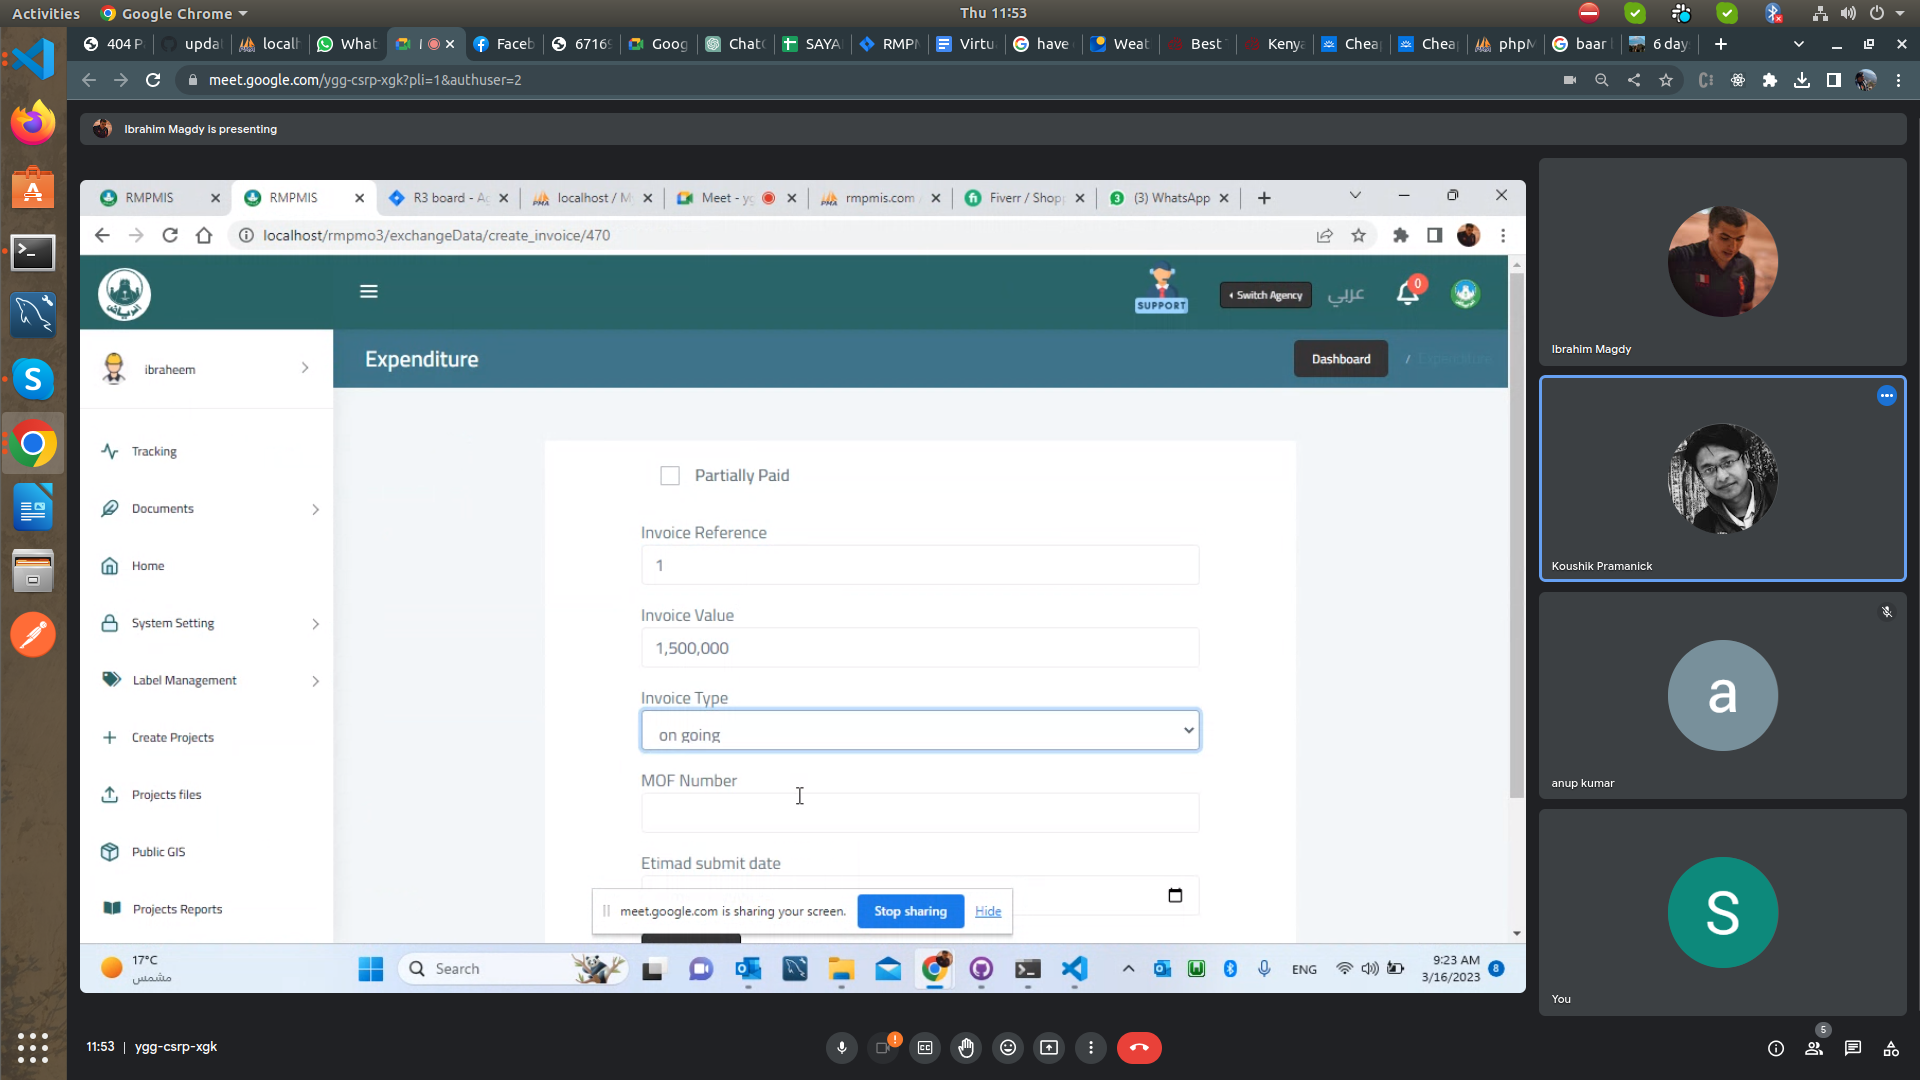Switch to Facebook Chrome tab
1920x1080 pixels.
tap(503, 44)
